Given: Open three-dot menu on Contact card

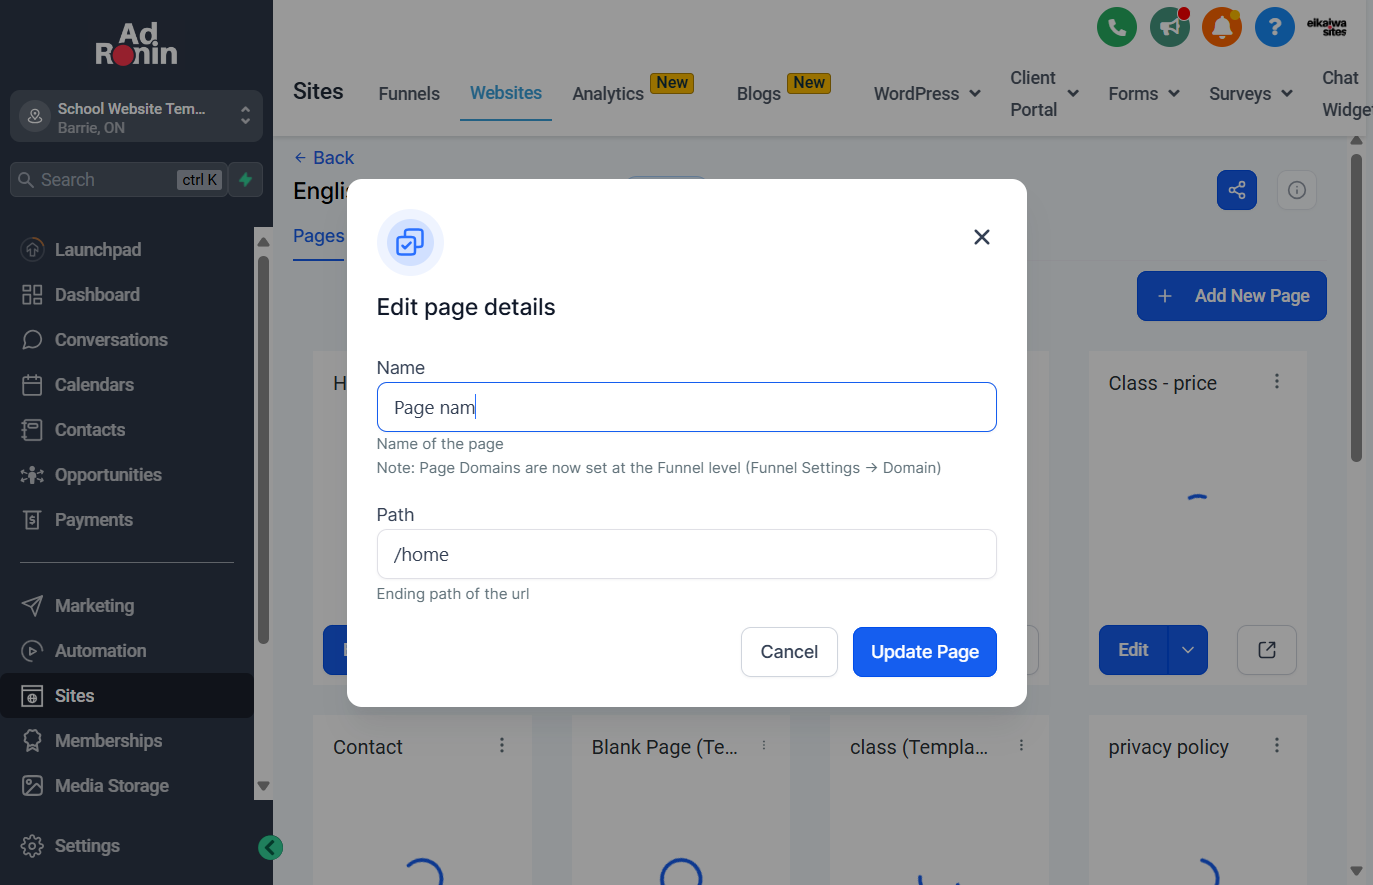Looking at the screenshot, I should [x=502, y=745].
